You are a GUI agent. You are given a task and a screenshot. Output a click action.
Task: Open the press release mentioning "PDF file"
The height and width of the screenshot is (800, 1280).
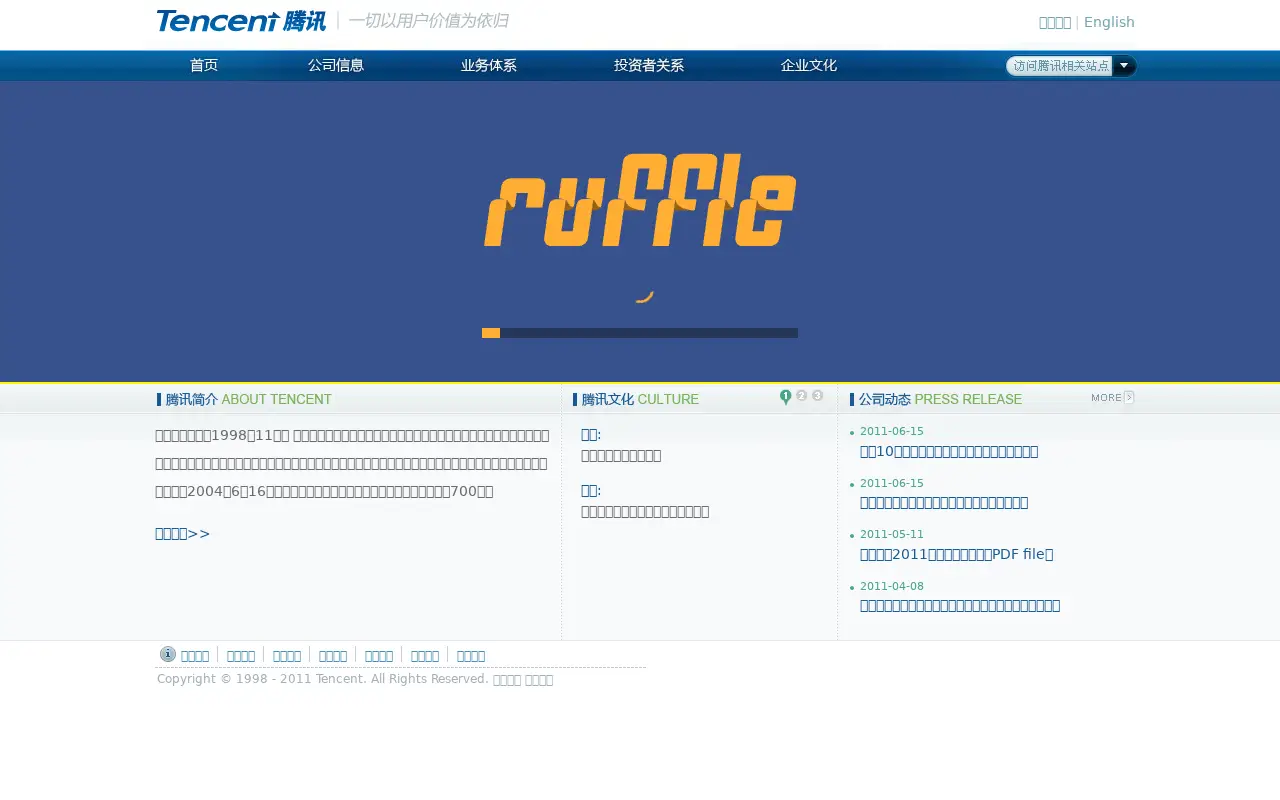pyautogui.click(x=957, y=554)
